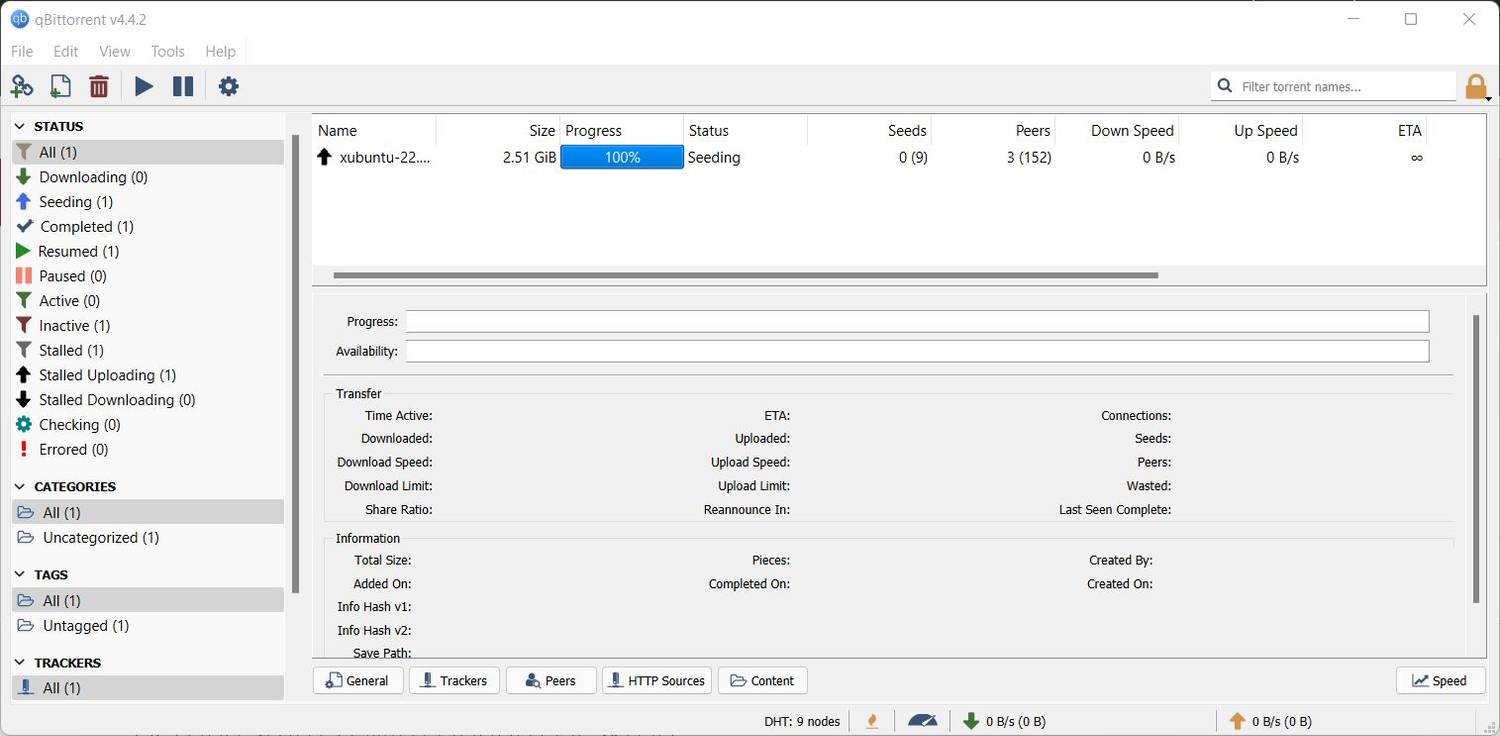
Task: Open the Tools menu
Action: pos(167,51)
